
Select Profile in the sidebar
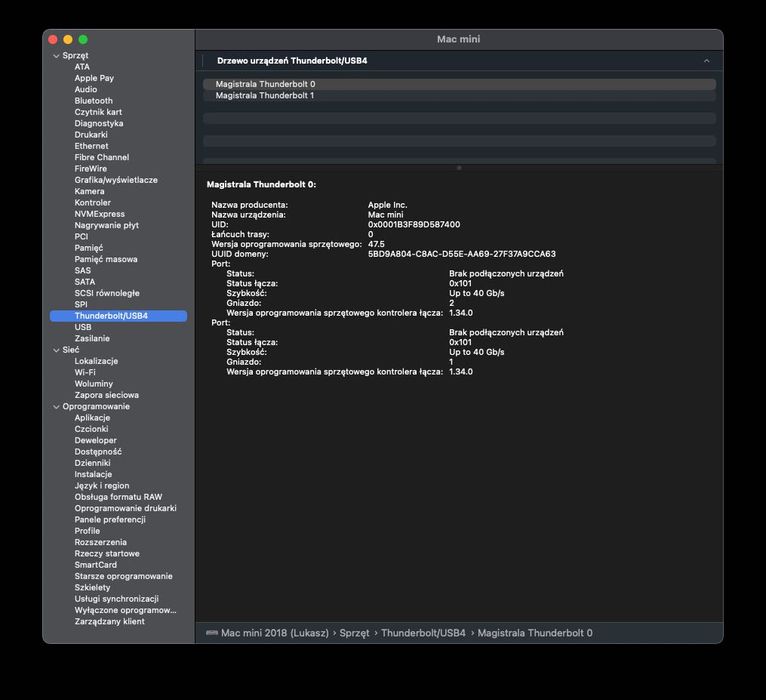pyautogui.click(x=87, y=530)
